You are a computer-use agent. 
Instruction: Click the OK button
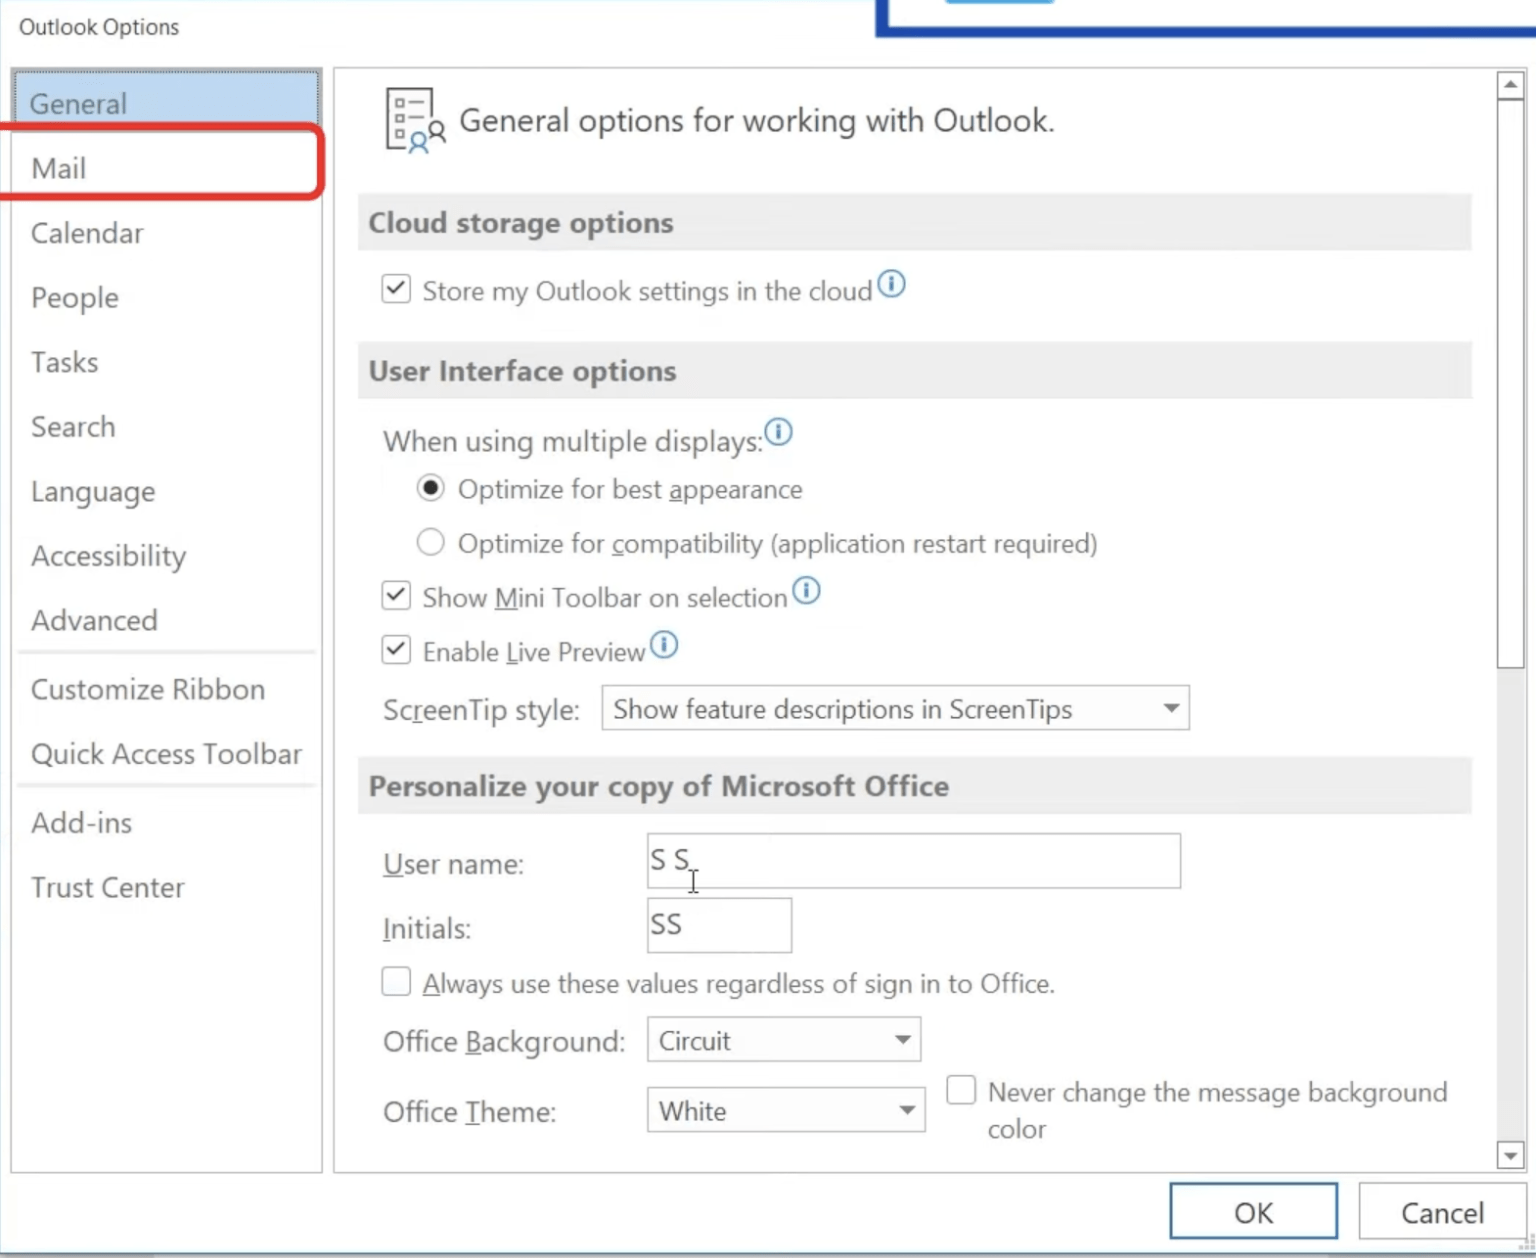point(1252,1211)
